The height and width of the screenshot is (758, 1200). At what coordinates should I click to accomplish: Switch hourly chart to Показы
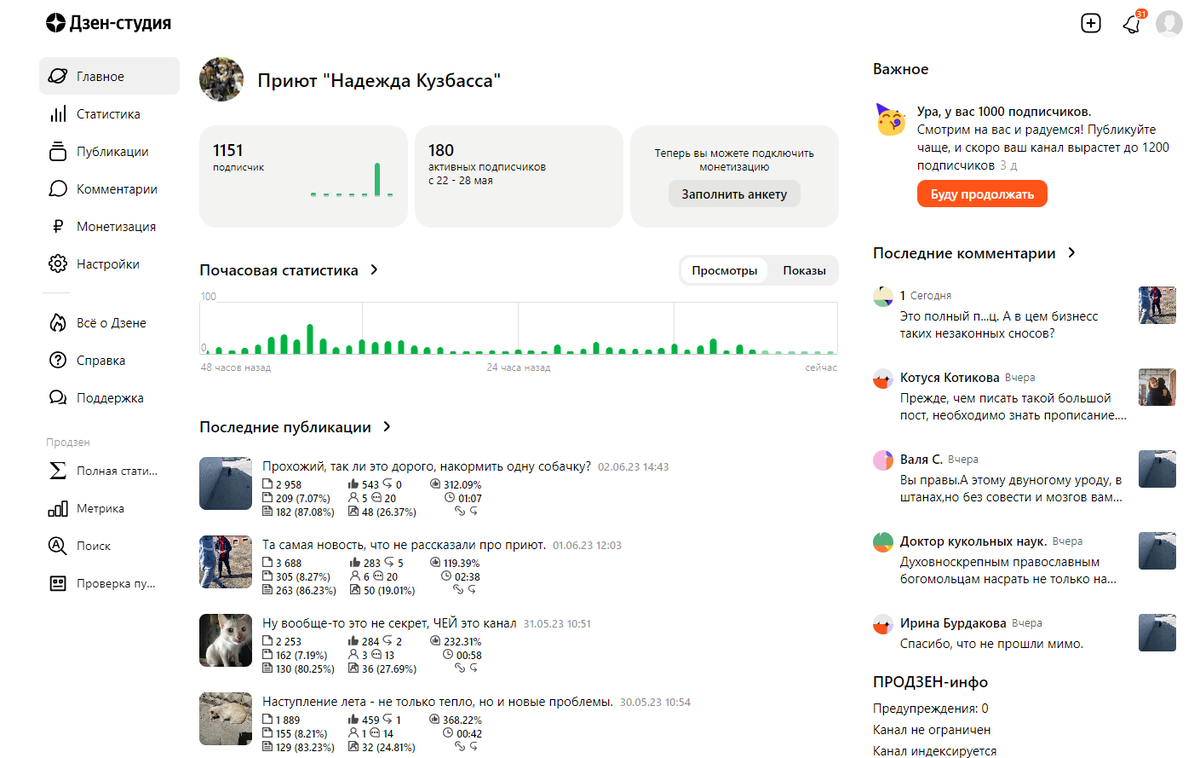coord(804,271)
